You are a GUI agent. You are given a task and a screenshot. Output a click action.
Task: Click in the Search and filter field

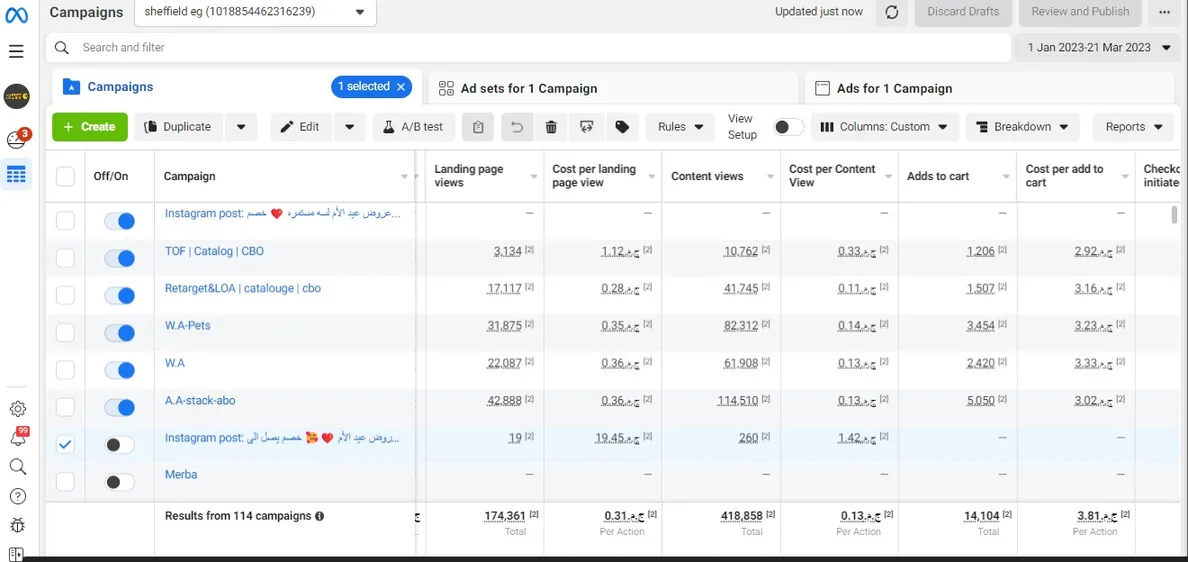528,48
